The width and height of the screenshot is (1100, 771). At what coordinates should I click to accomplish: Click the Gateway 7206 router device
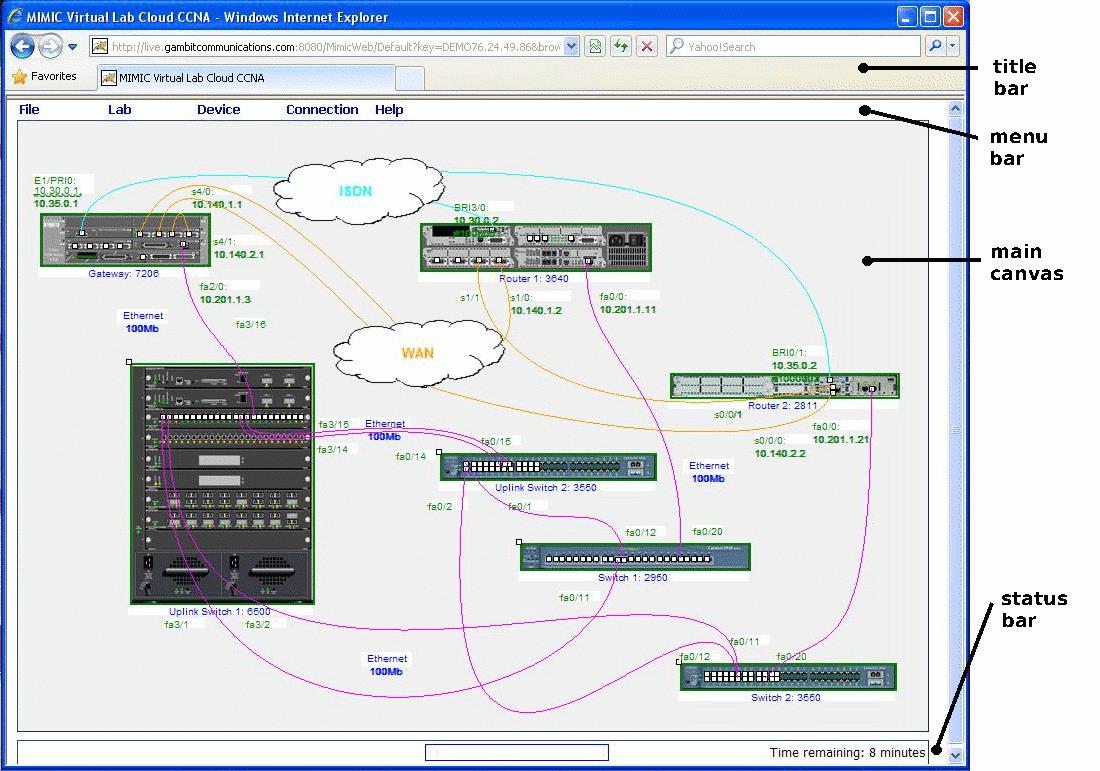pyautogui.click(x=125, y=241)
